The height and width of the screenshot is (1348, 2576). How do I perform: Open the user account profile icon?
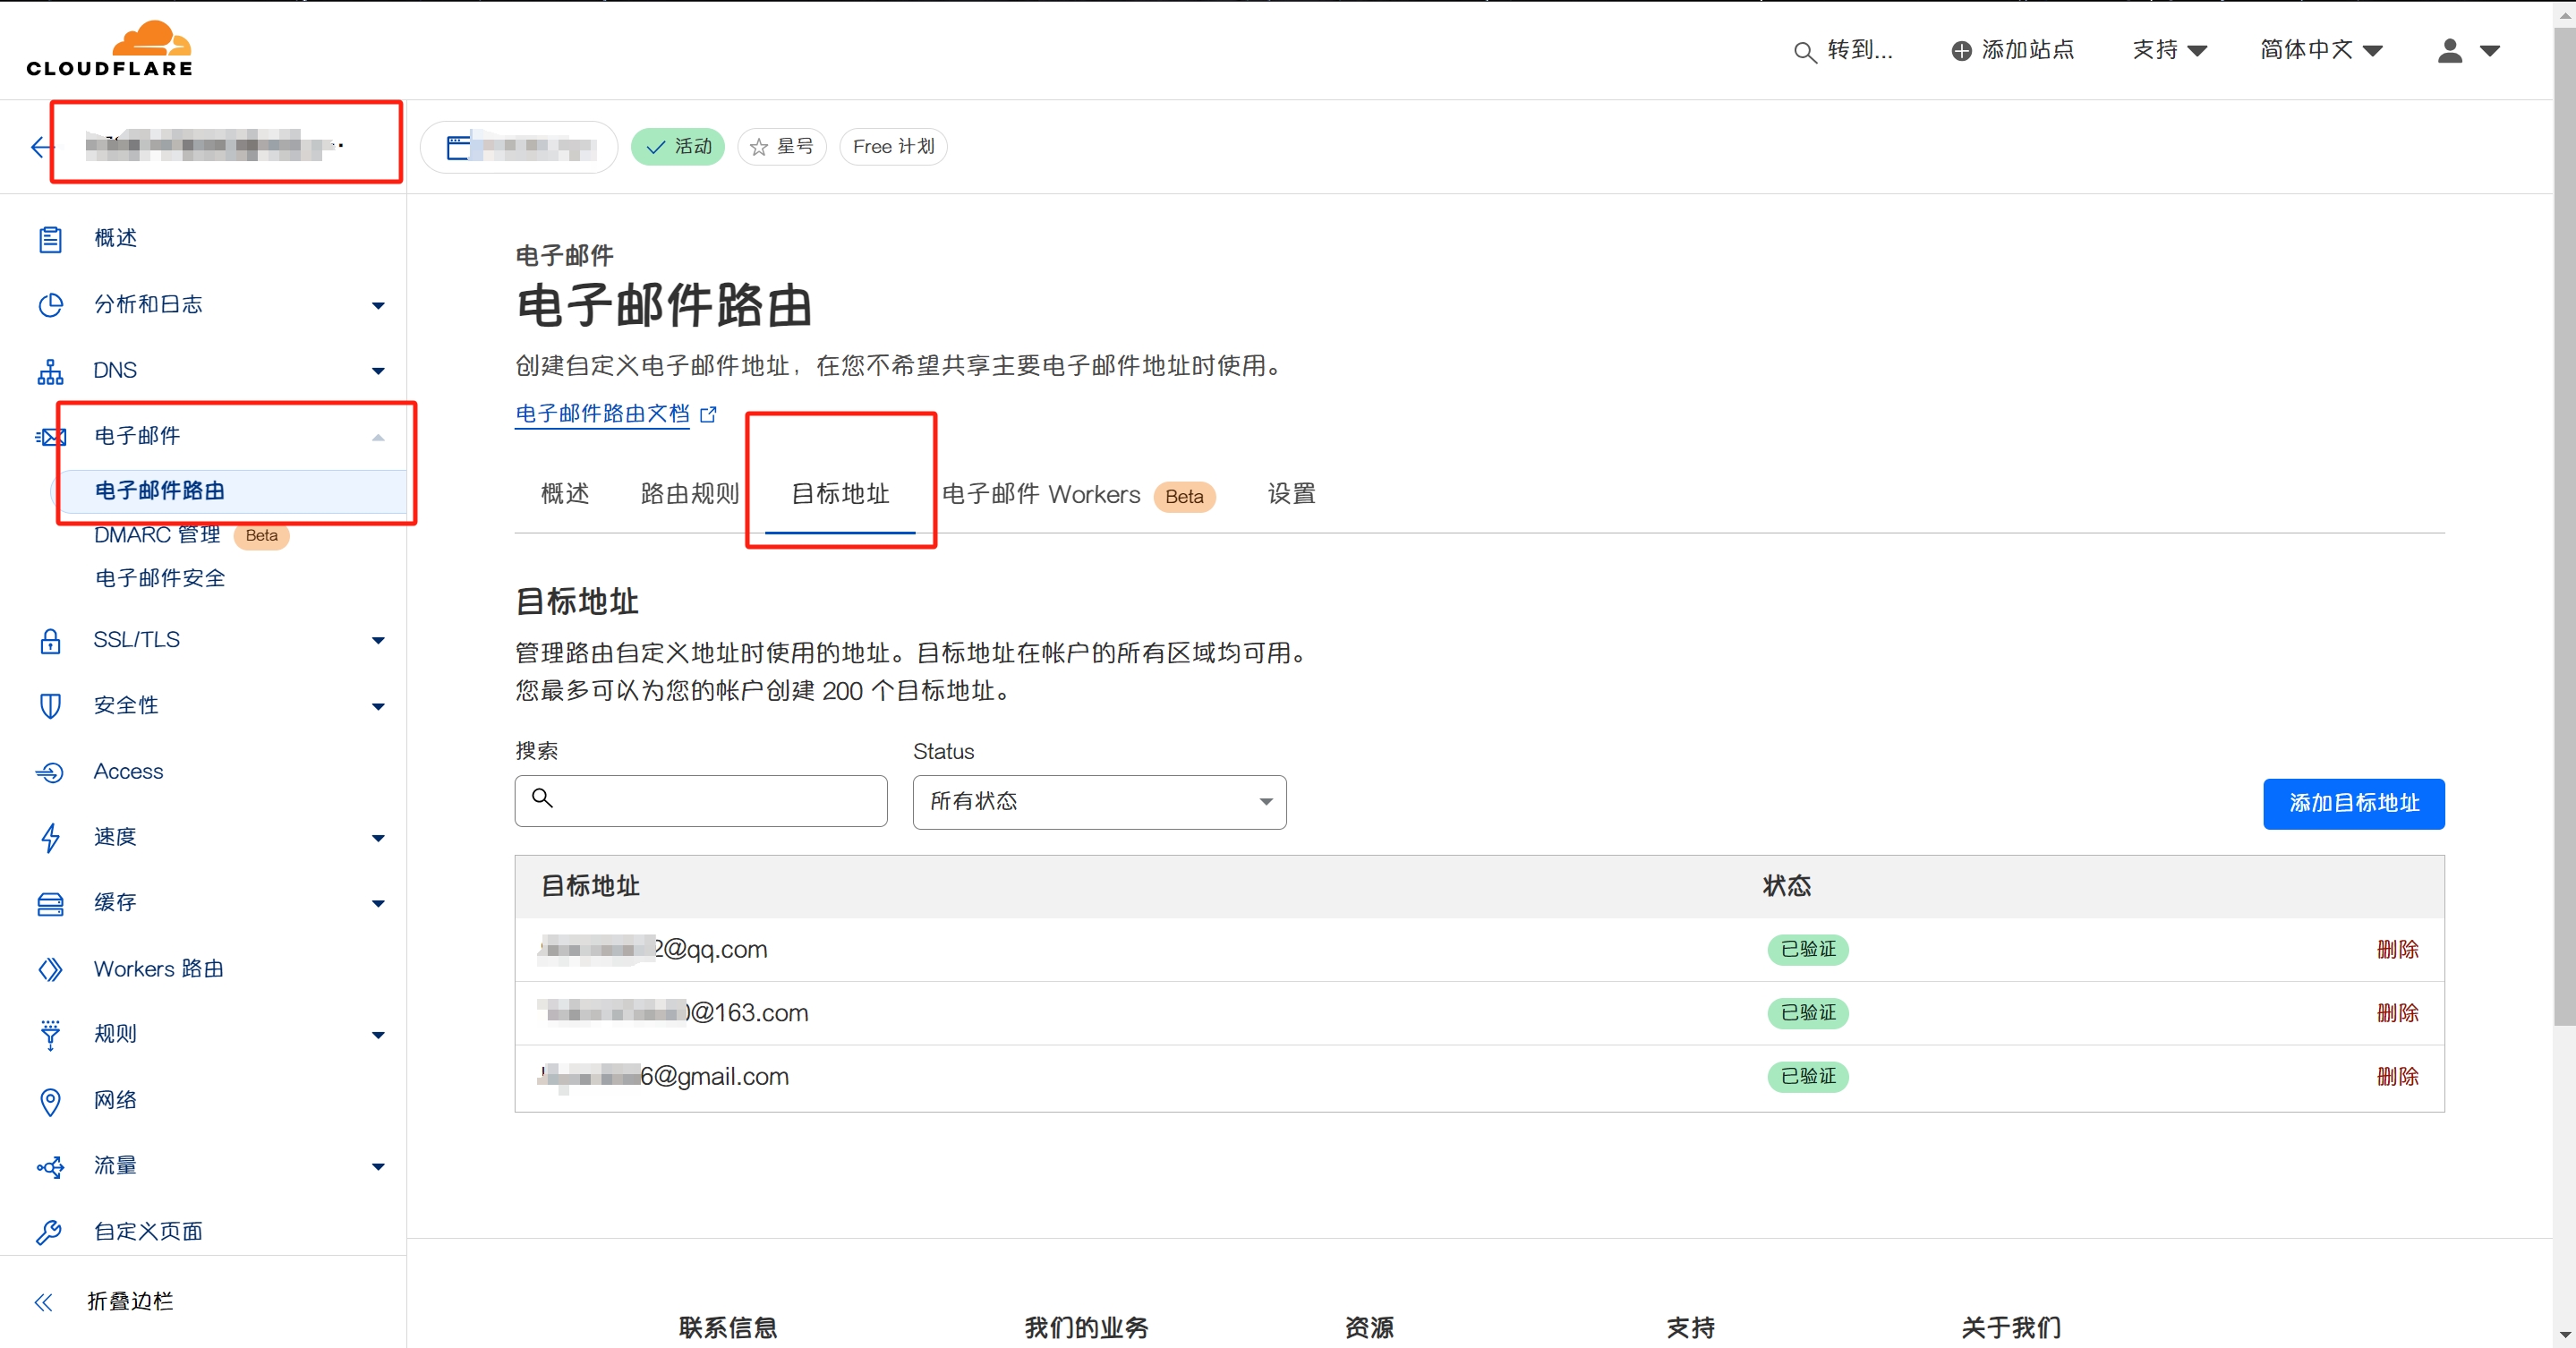tap(2450, 50)
